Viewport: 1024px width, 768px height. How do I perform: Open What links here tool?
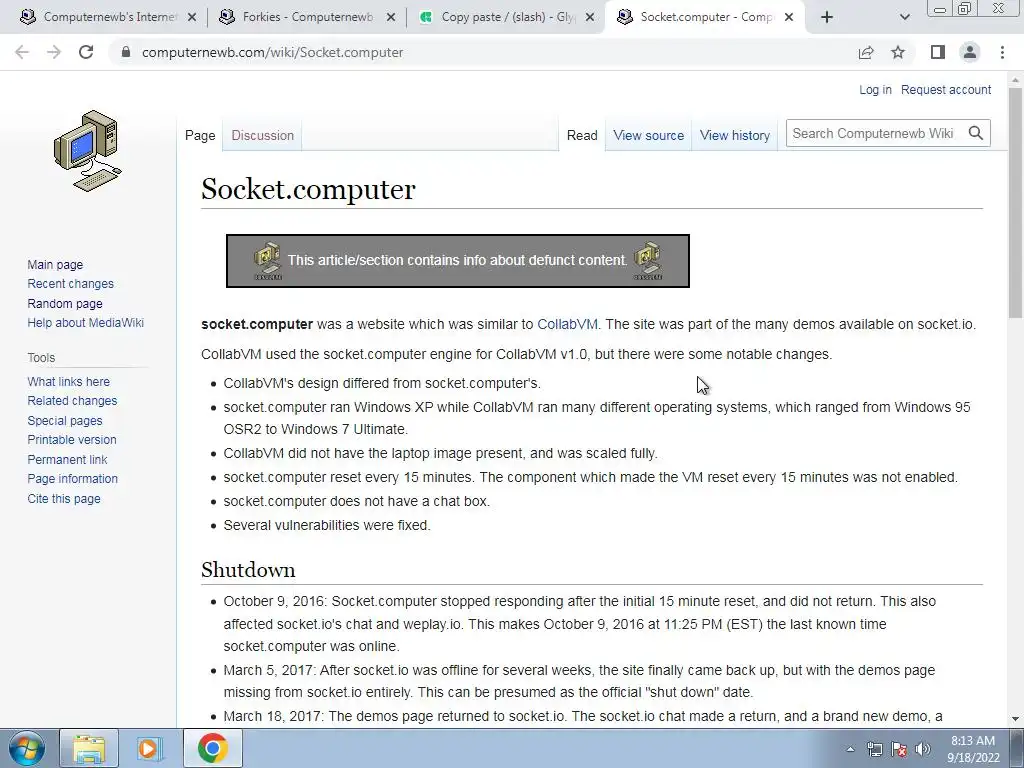[69, 381]
